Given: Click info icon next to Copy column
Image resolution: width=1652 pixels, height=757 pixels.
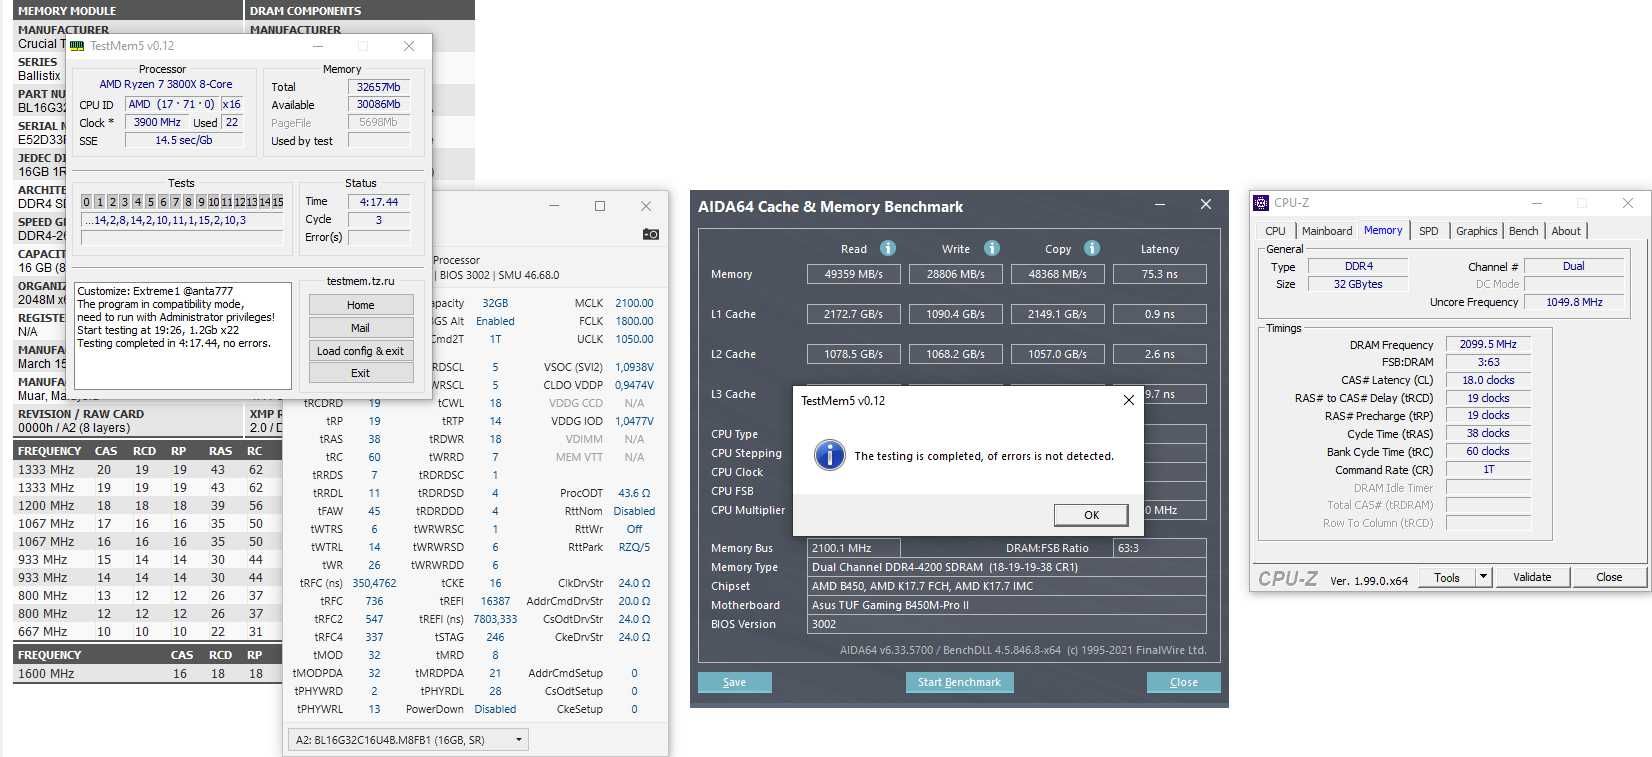Looking at the screenshot, I should (x=1091, y=248).
